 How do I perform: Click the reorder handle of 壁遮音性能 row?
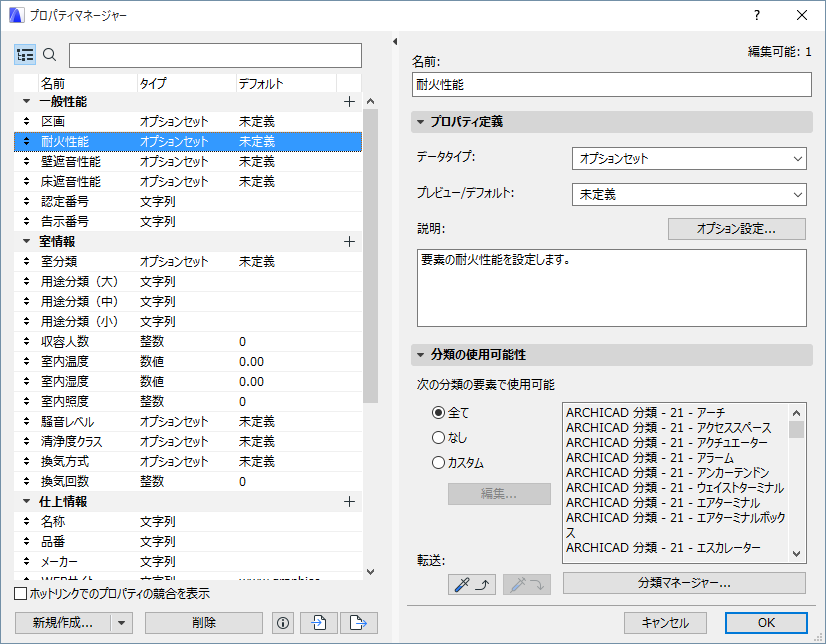(x=26, y=162)
